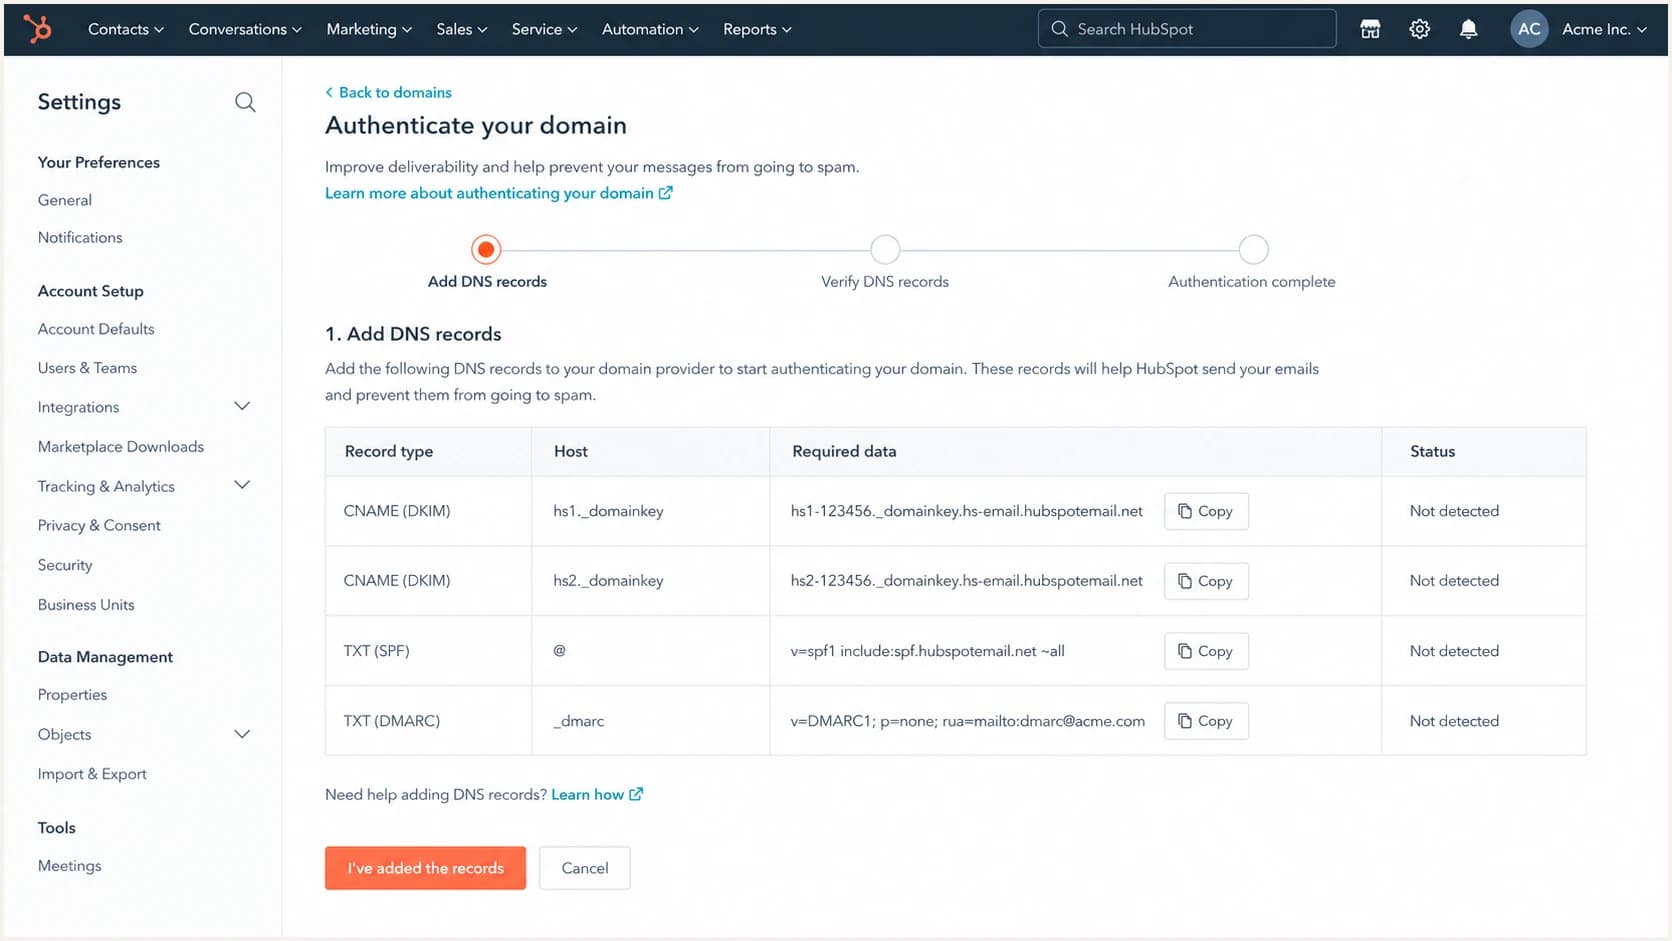Screen dimensions: 1672x941
Task: Open Security settings
Action: tap(65, 565)
